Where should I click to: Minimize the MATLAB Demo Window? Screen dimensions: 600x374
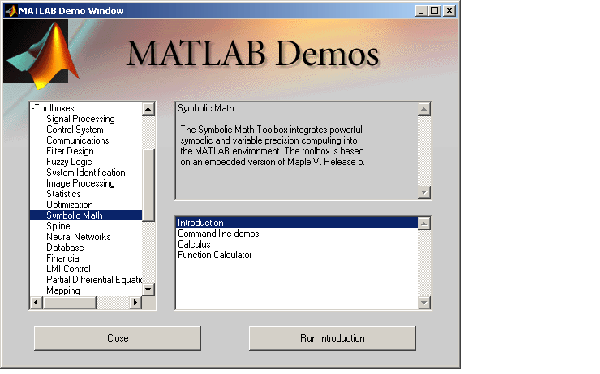421,11
